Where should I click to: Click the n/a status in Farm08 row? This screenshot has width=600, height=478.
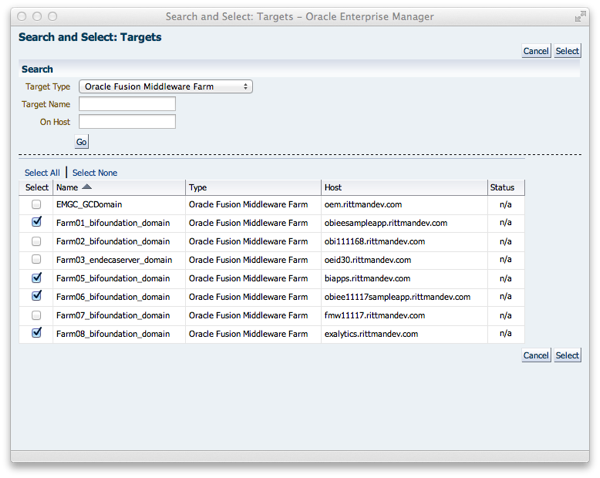coord(505,333)
